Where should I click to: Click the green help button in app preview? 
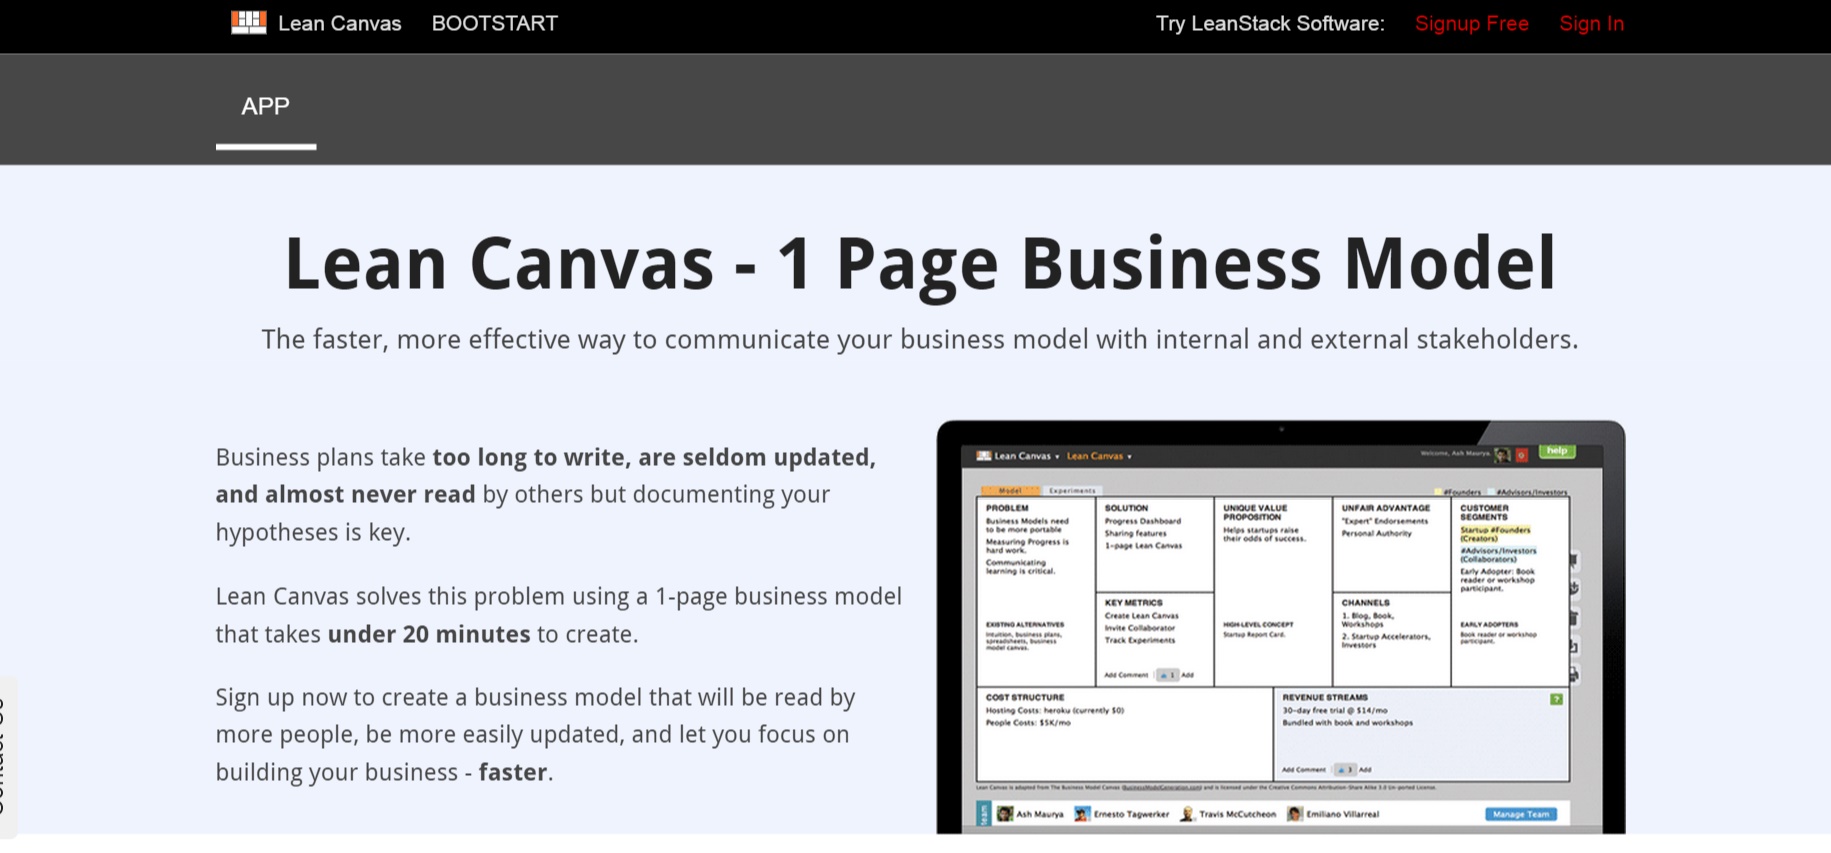tap(1556, 451)
